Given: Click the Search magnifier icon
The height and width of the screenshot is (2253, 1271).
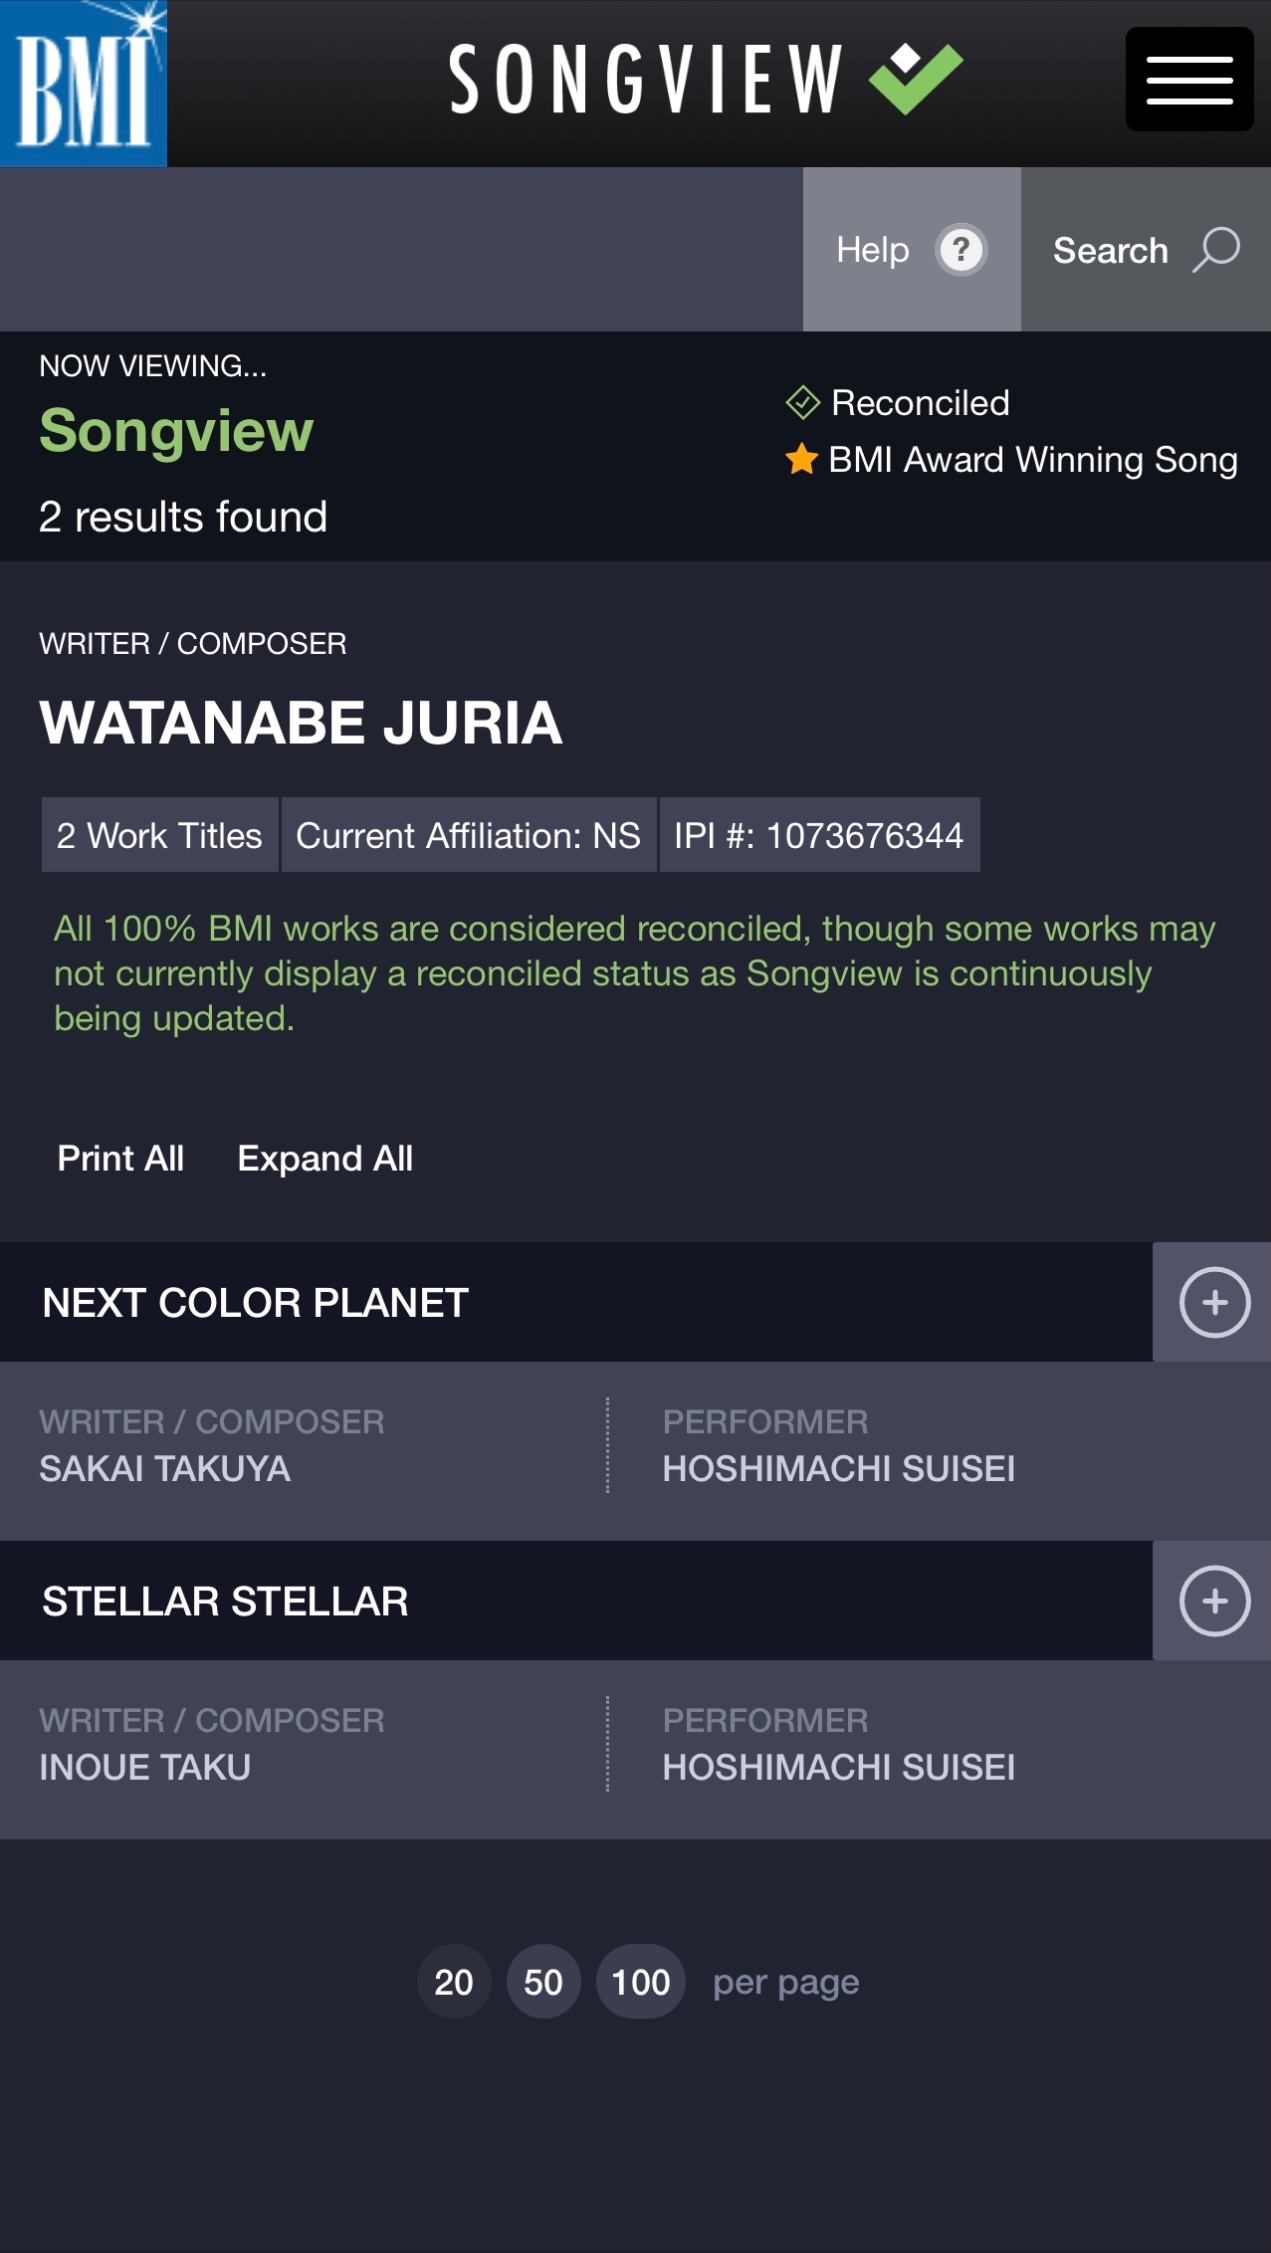Looking at the screenshot, I should coord(1216,250).
